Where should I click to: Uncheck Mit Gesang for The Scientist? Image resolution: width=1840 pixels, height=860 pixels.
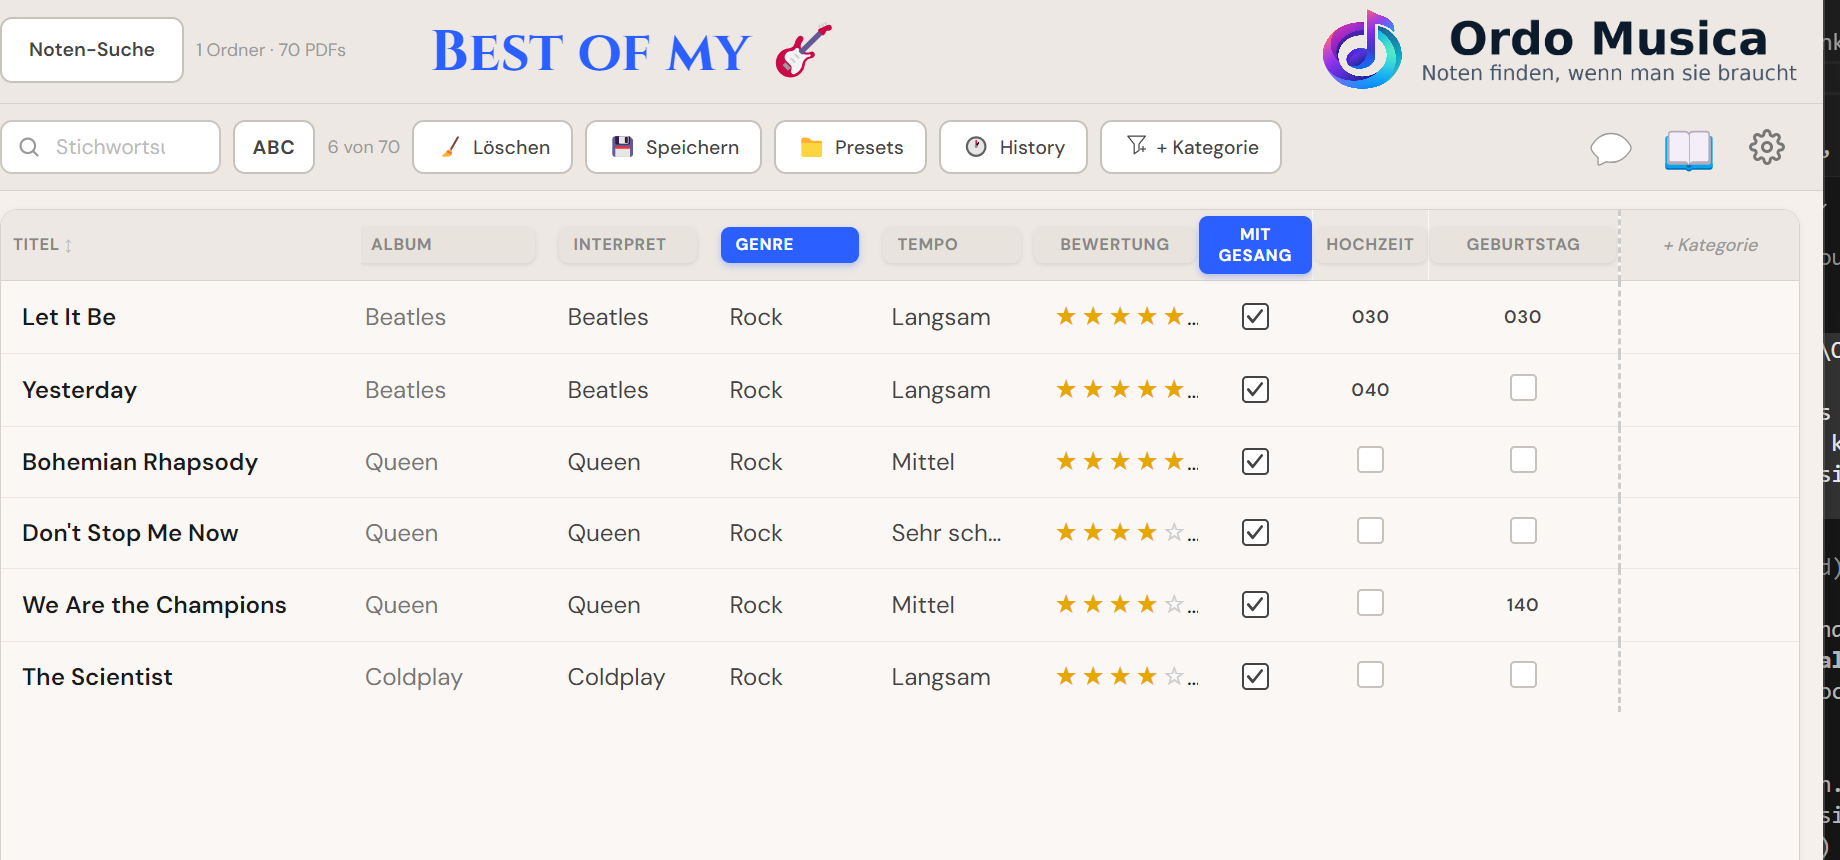pyautogui.click(x=1255, y=677)
